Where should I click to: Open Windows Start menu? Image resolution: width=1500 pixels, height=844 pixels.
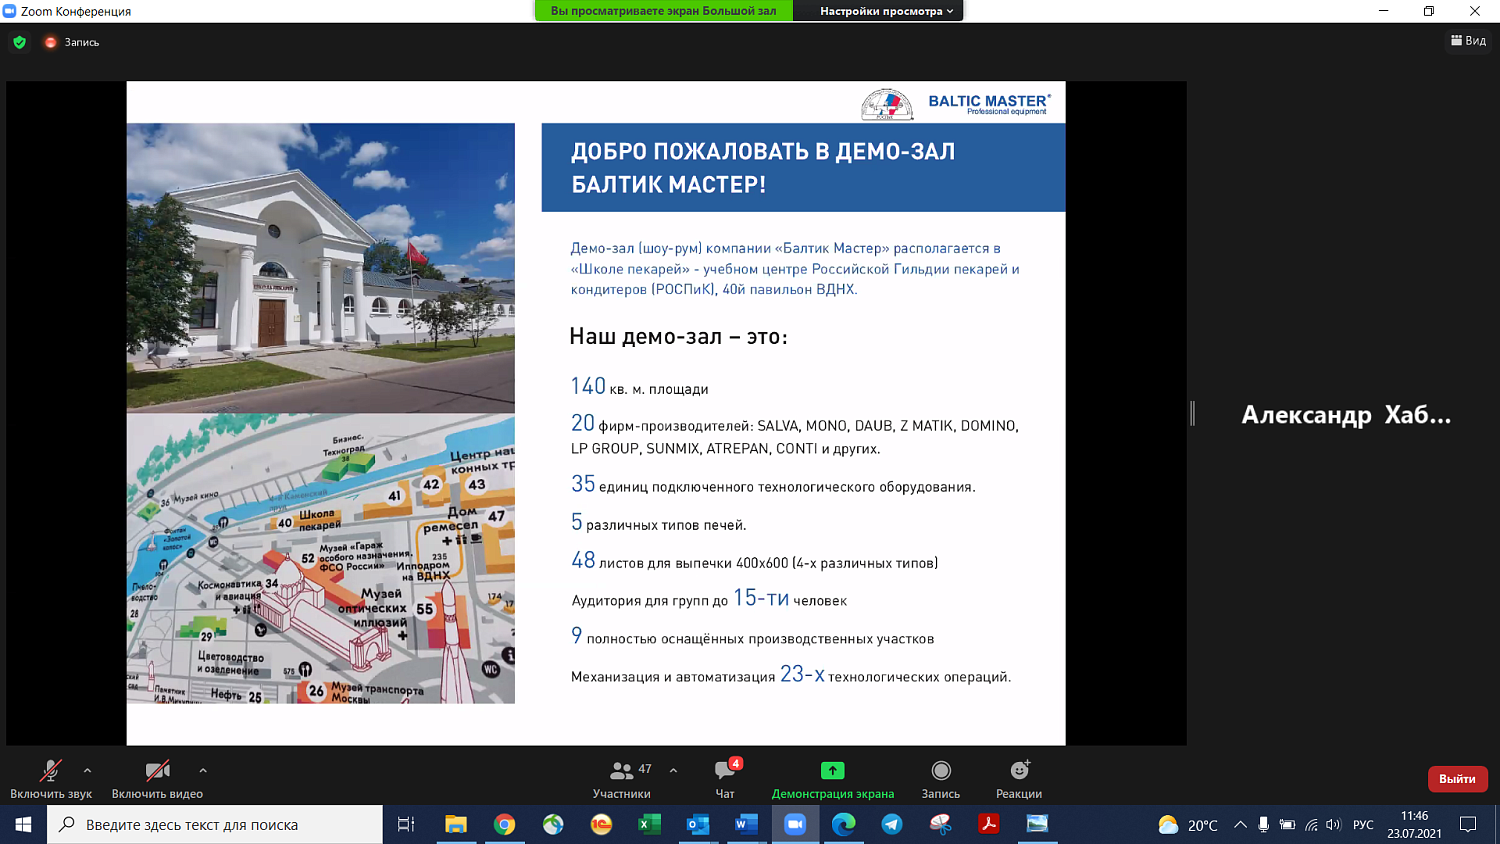pos(23,825)
